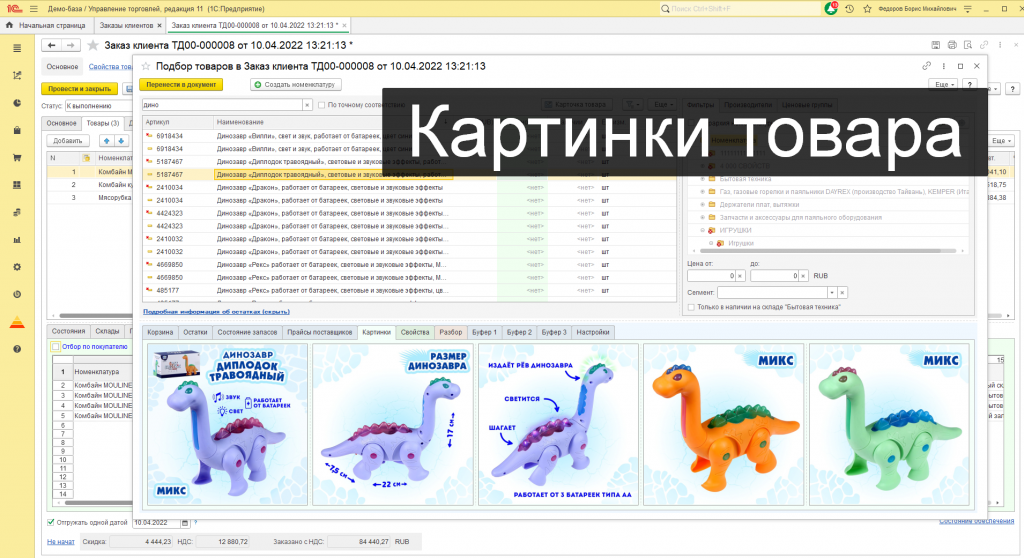
Task: Open the help question mark icon in sidebar
Action: coord(17,349)
